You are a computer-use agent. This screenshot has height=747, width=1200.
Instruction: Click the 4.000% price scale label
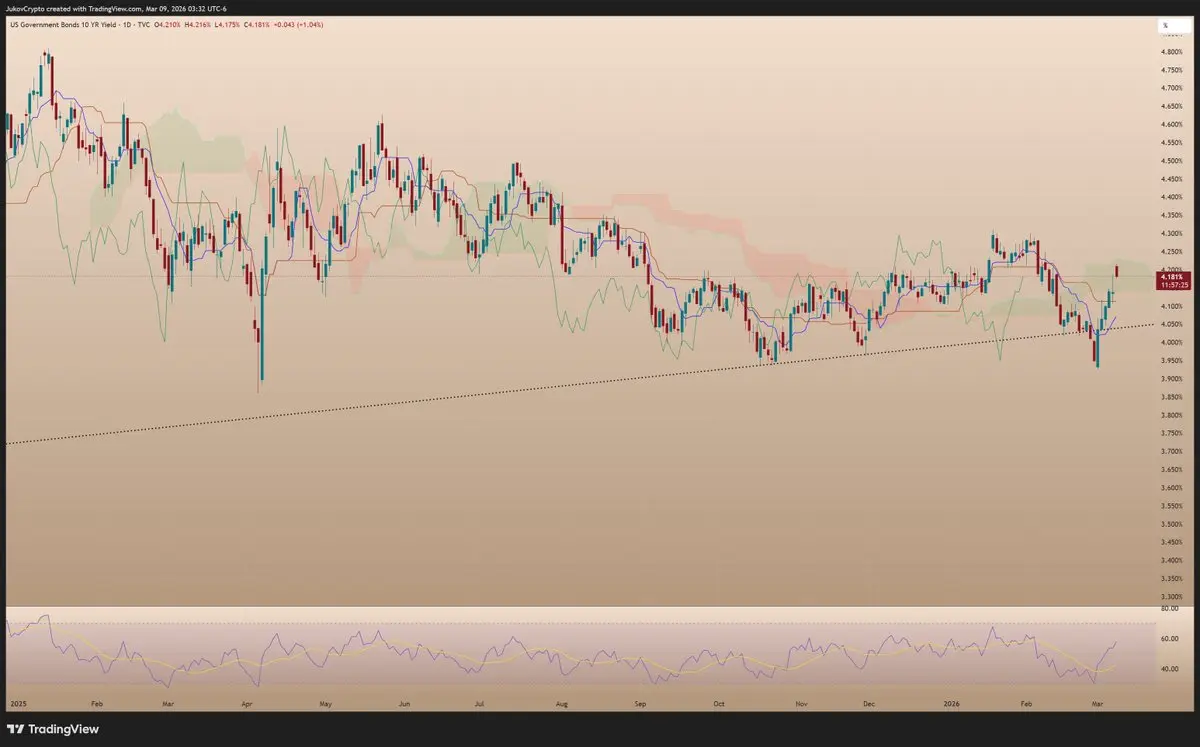1173,342
